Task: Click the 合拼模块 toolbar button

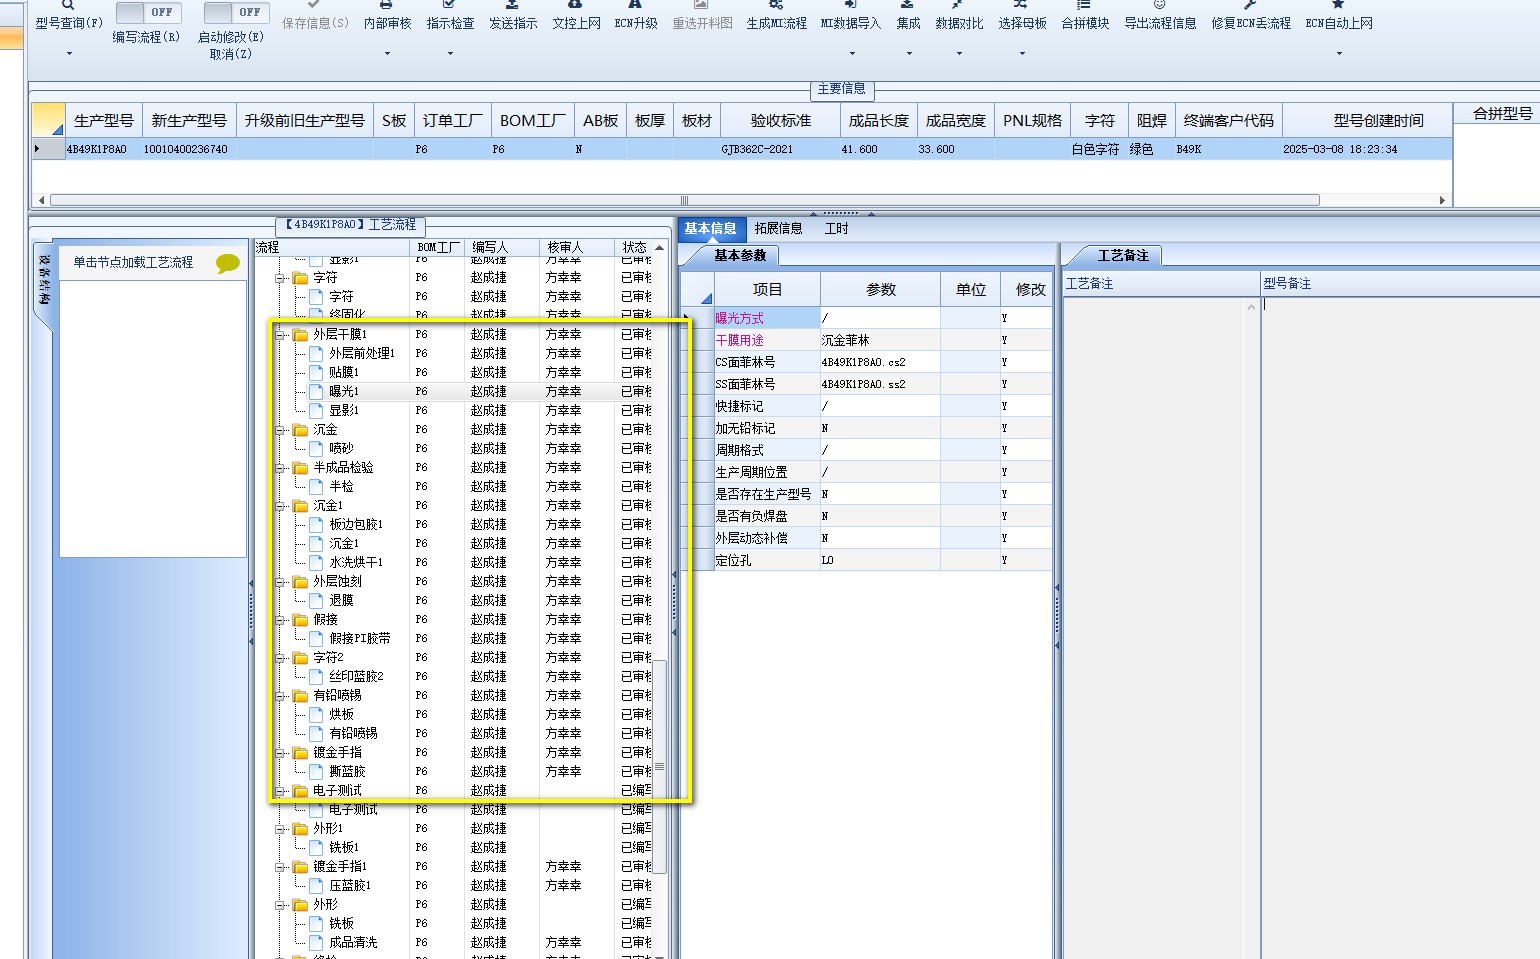Action: [x=1085, y=16]
